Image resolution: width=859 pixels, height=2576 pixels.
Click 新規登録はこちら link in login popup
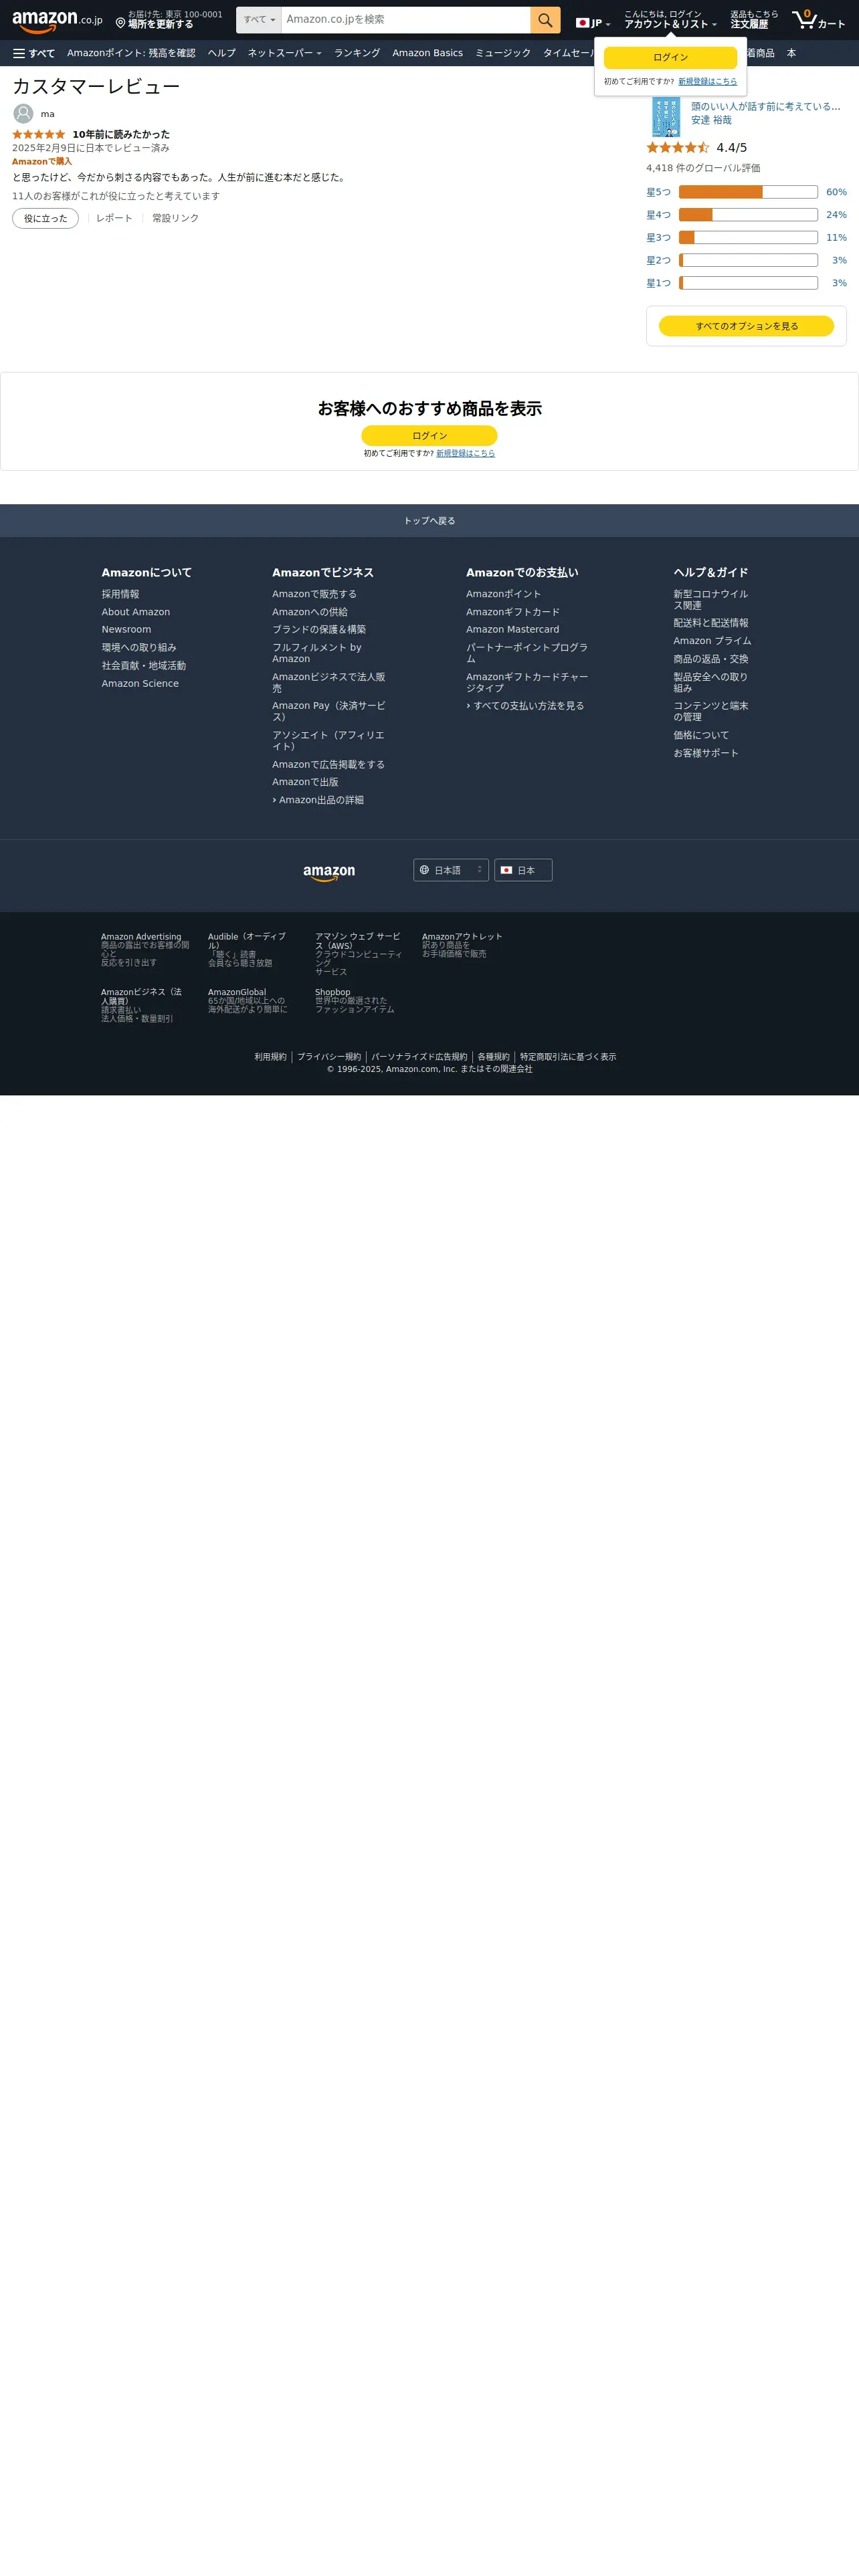[707, 82]
